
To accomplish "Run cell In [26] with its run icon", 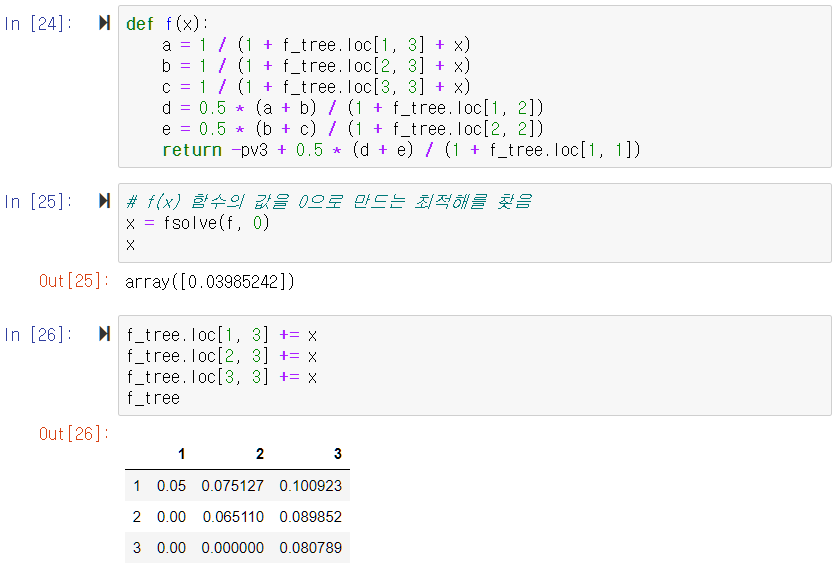I will click(x=104, y=334).
